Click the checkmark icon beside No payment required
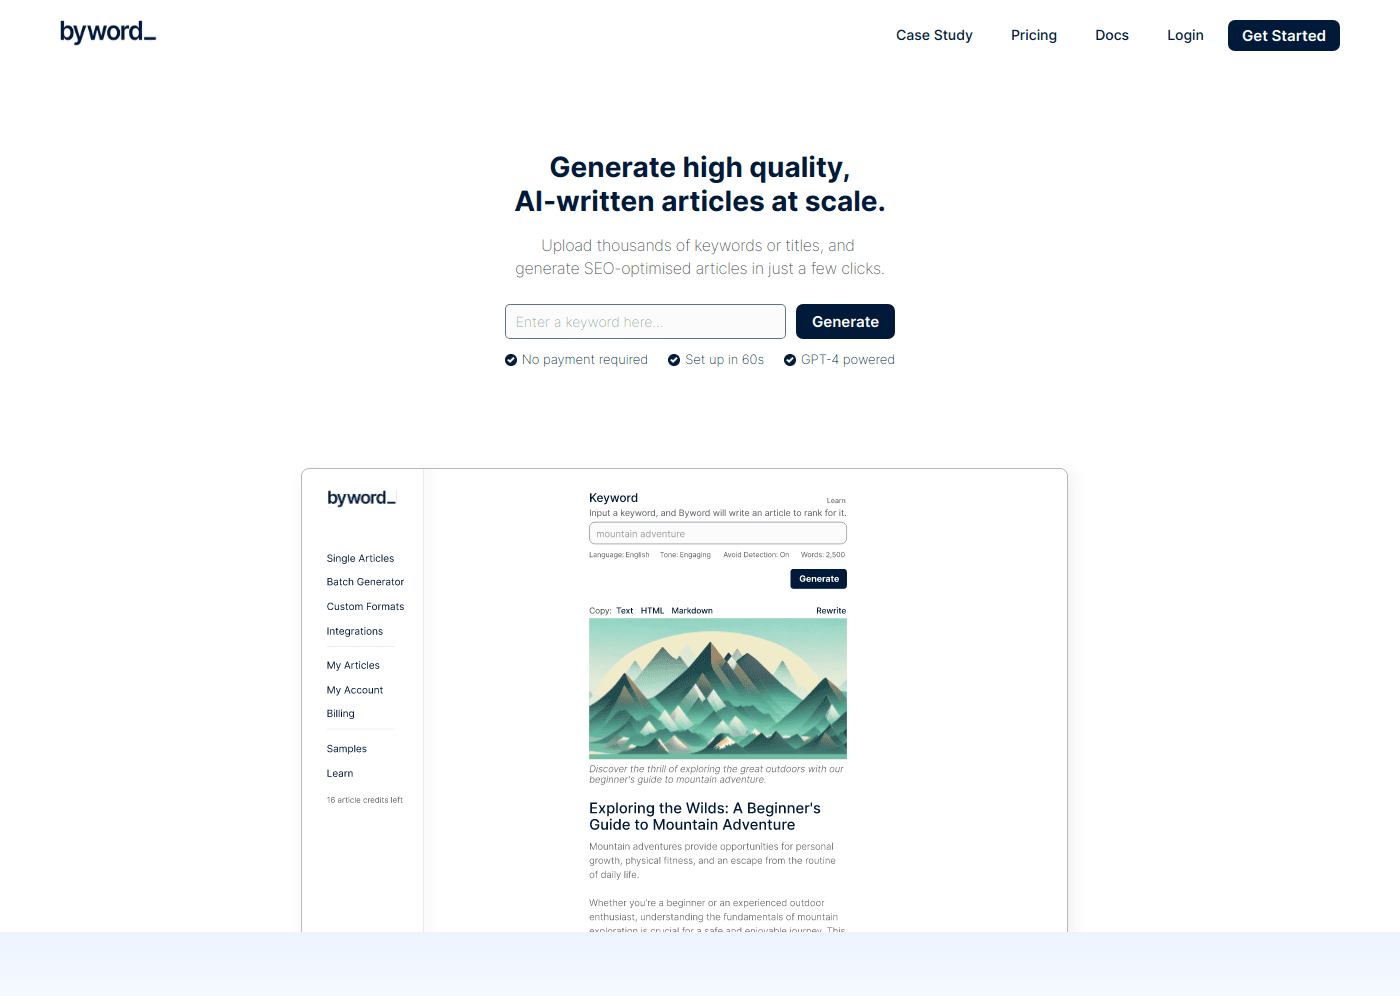Image resolution: width=1400 pixels, height=996 pixels. click(x=511, y=360)
